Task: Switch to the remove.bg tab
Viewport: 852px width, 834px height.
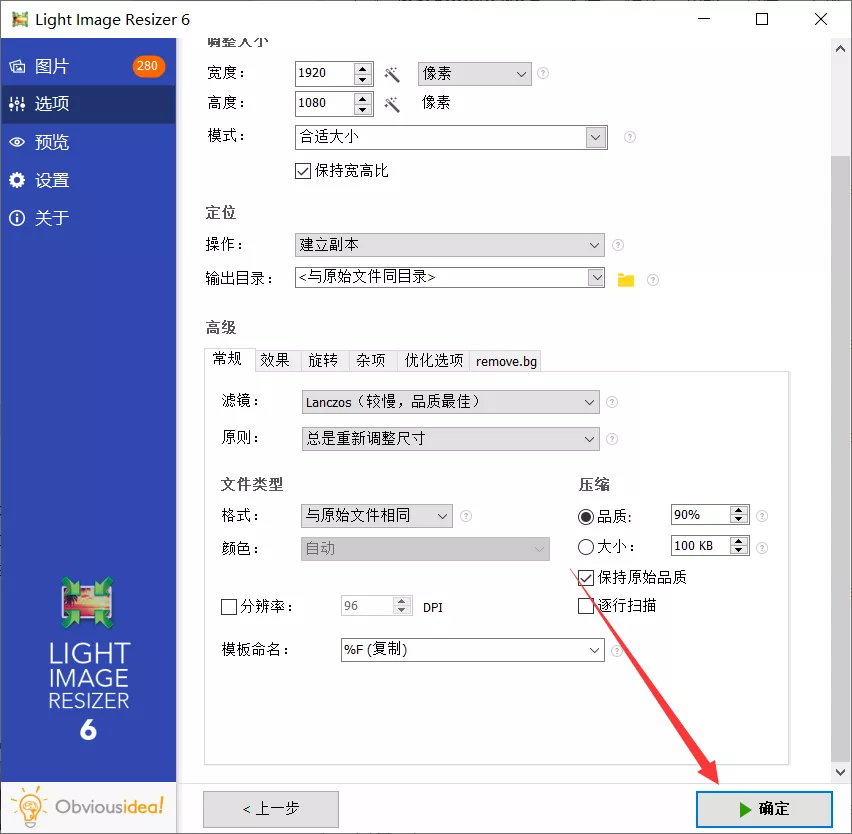Action: tap(506, 361)
